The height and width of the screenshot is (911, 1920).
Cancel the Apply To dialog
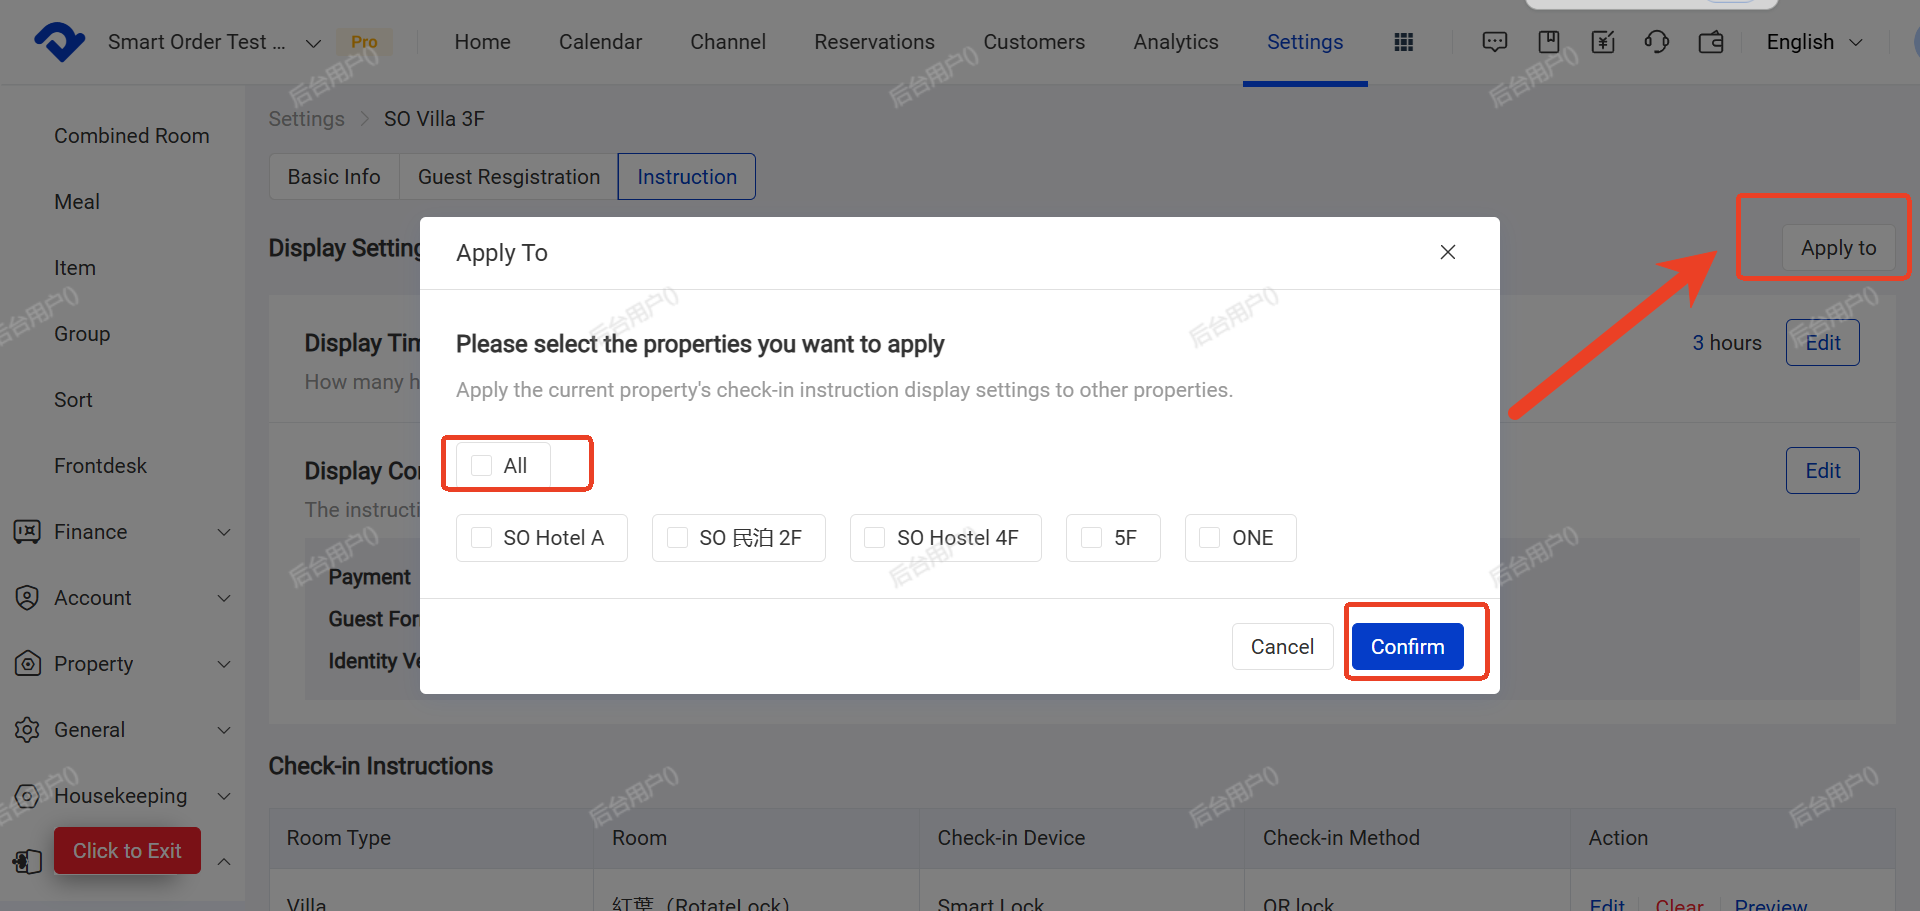pyautogui.click(x=1282, y=647)
